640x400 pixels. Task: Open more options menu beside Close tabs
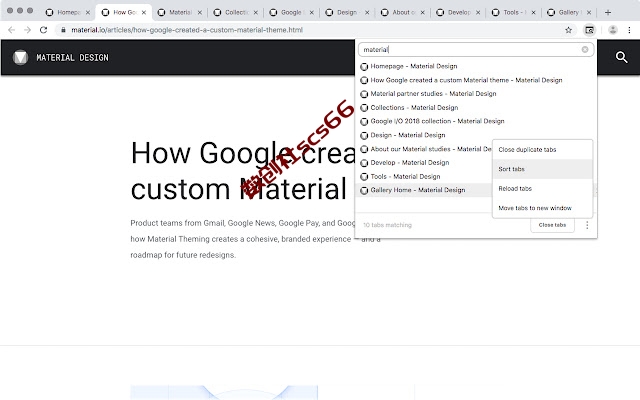587,225
